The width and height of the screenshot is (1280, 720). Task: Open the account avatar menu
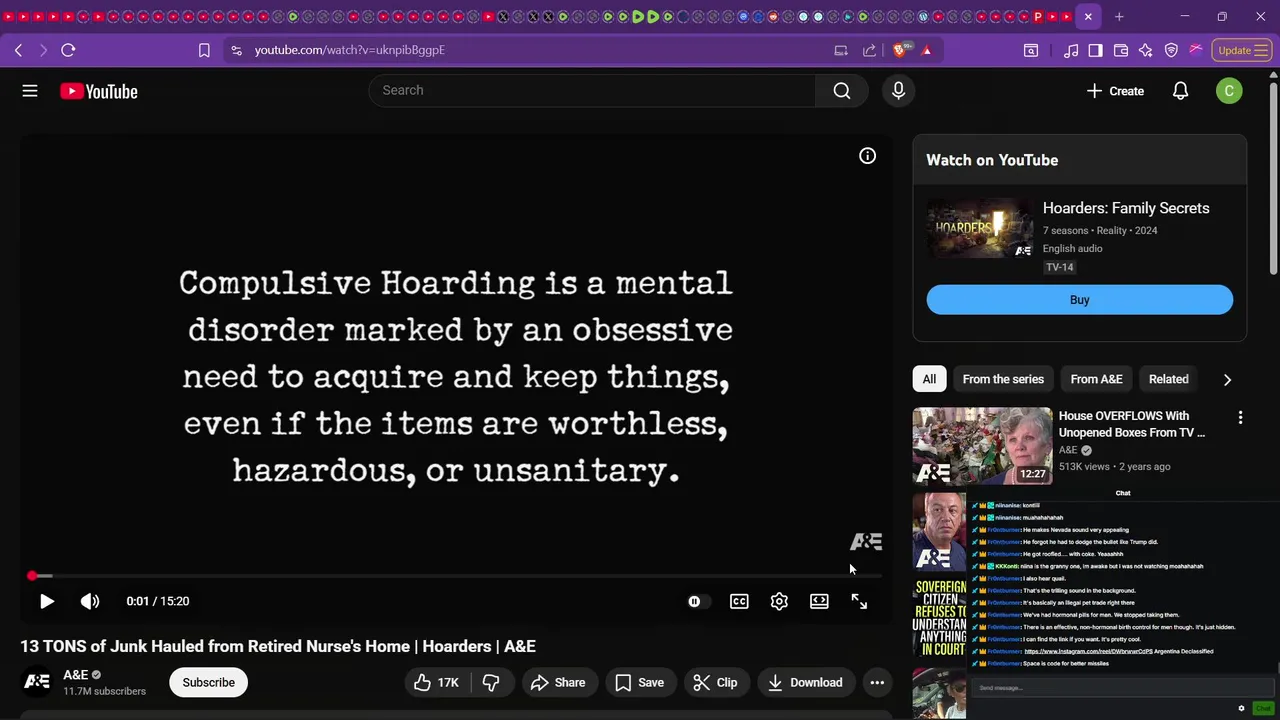tap(1229, 91)
